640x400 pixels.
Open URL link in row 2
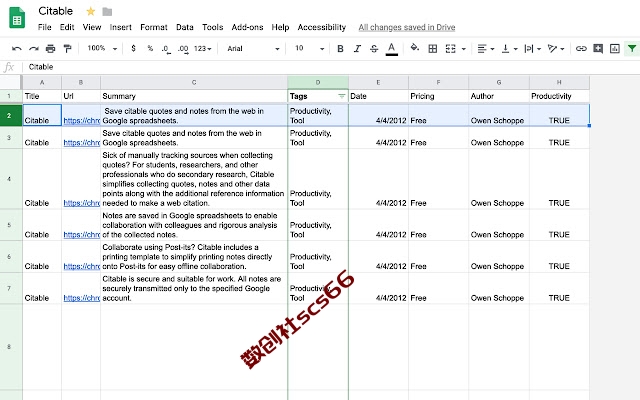point(82,121)
